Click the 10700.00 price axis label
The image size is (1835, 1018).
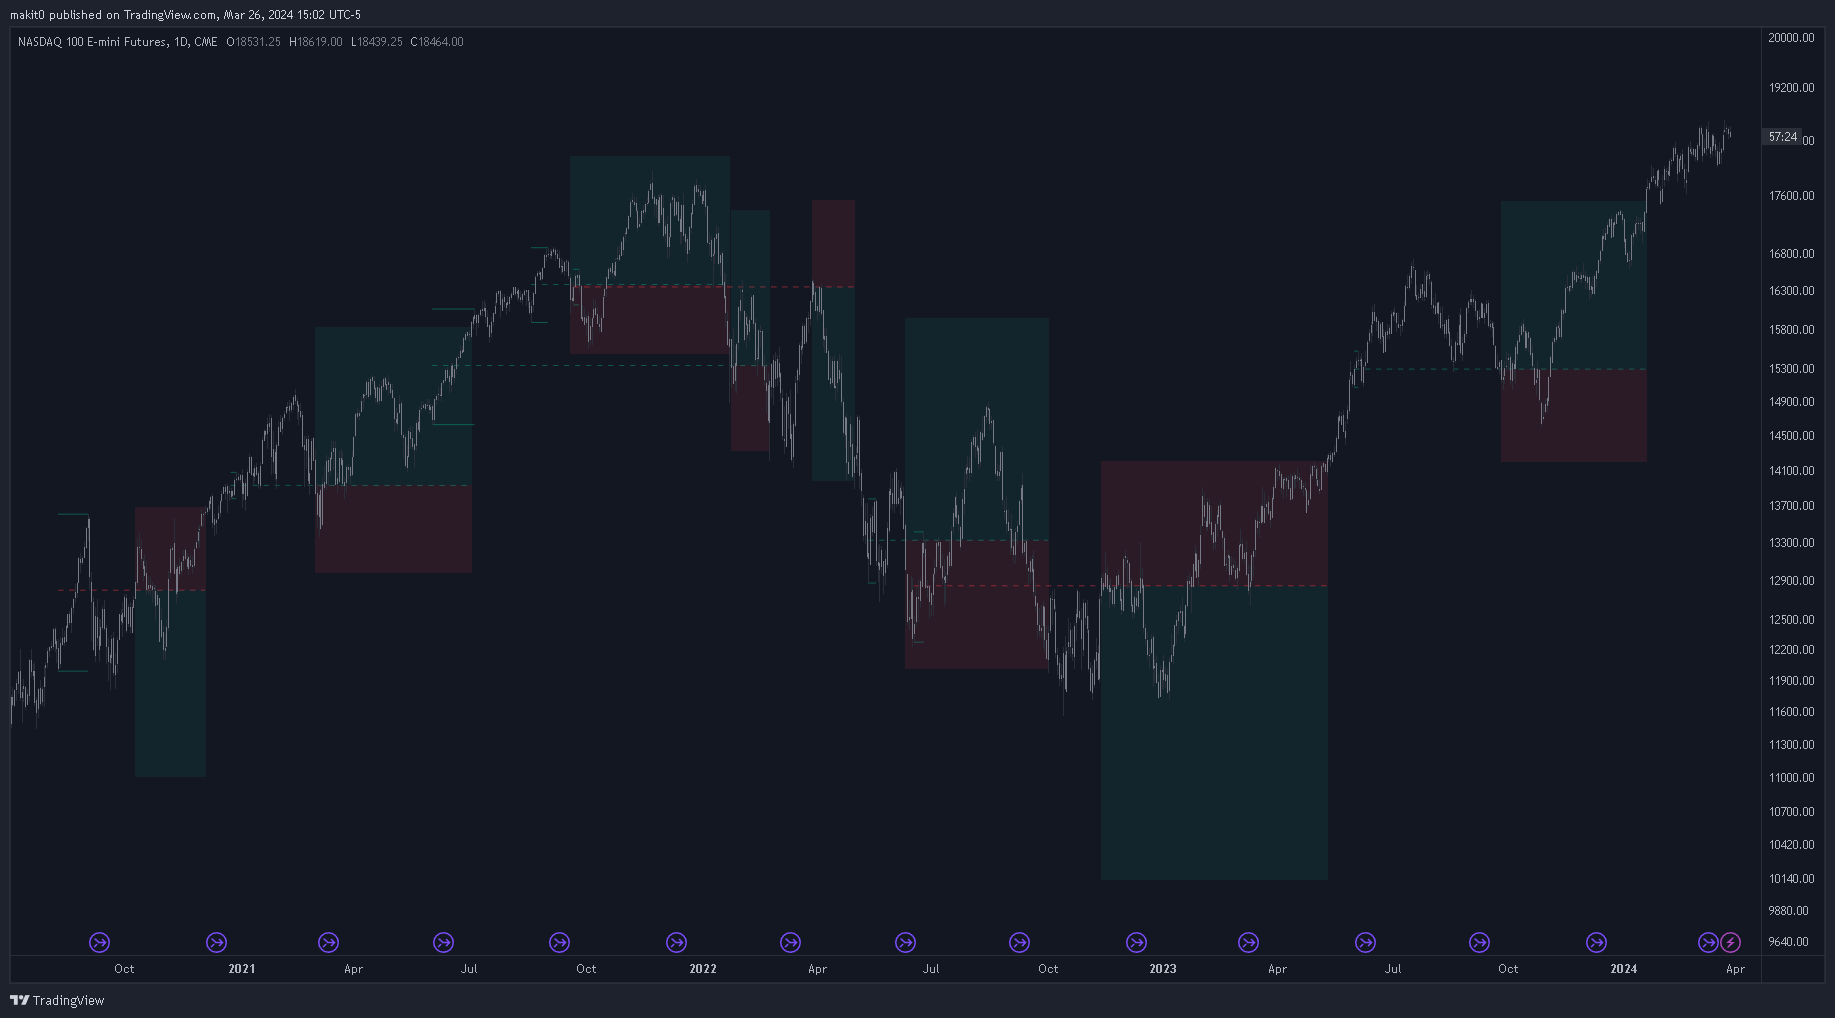pos(1791,812)
